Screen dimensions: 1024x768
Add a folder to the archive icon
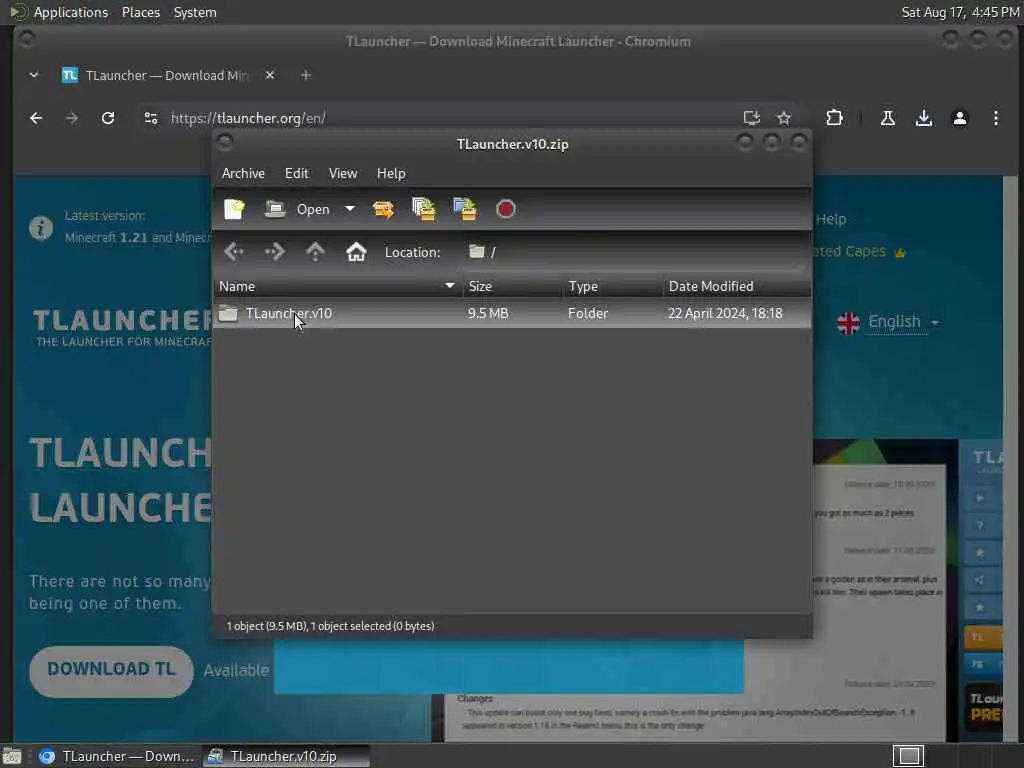[465, 210]
